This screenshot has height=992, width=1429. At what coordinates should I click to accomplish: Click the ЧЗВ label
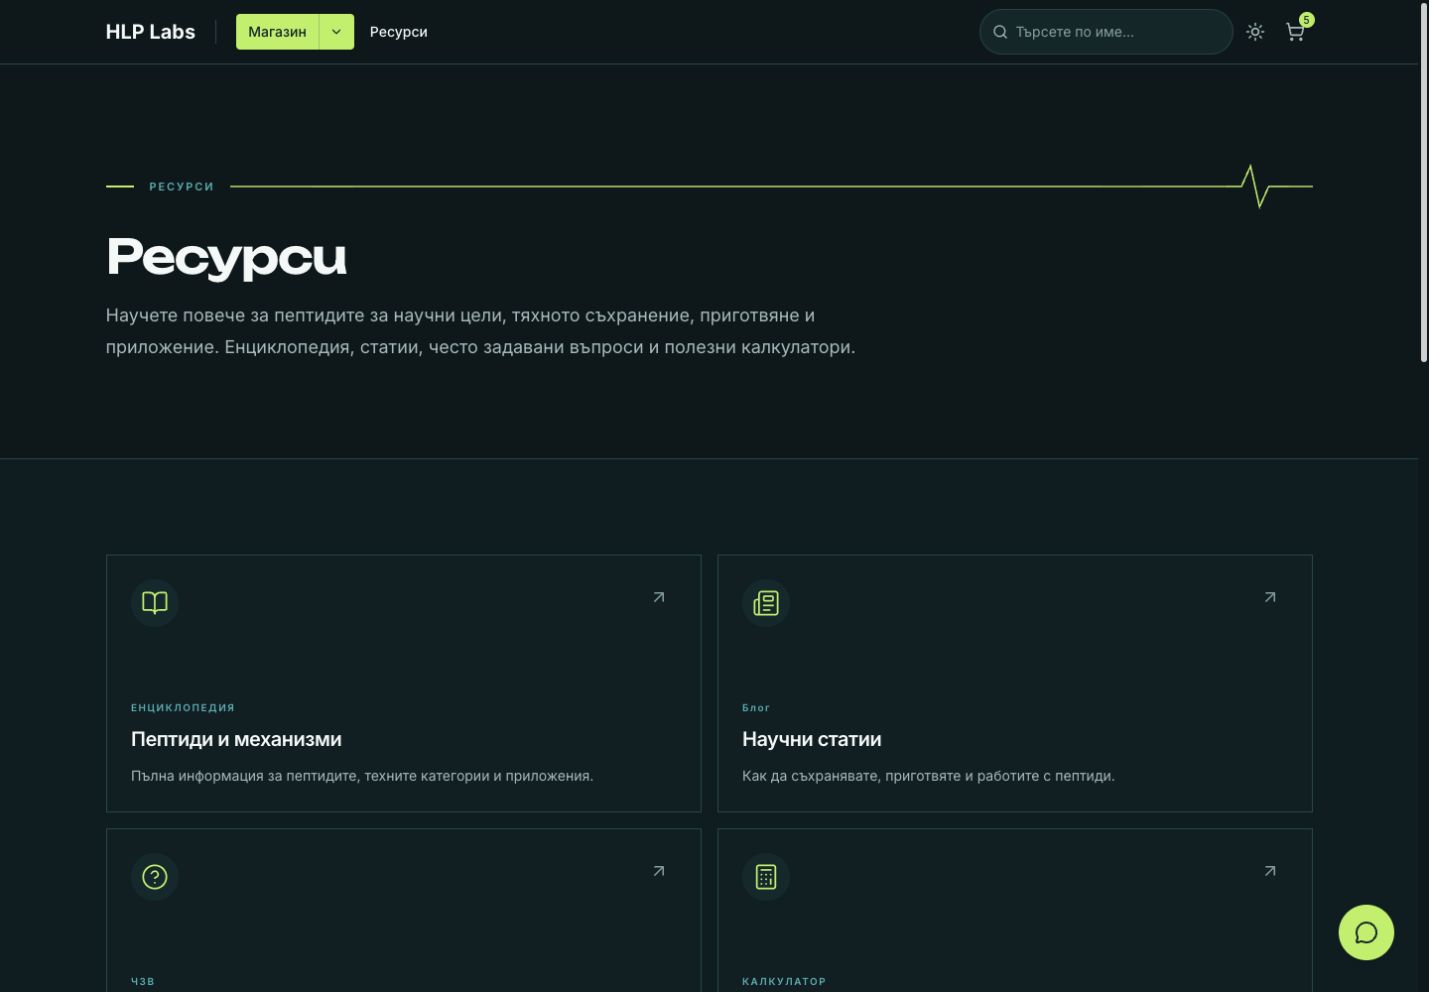(143, 981)
